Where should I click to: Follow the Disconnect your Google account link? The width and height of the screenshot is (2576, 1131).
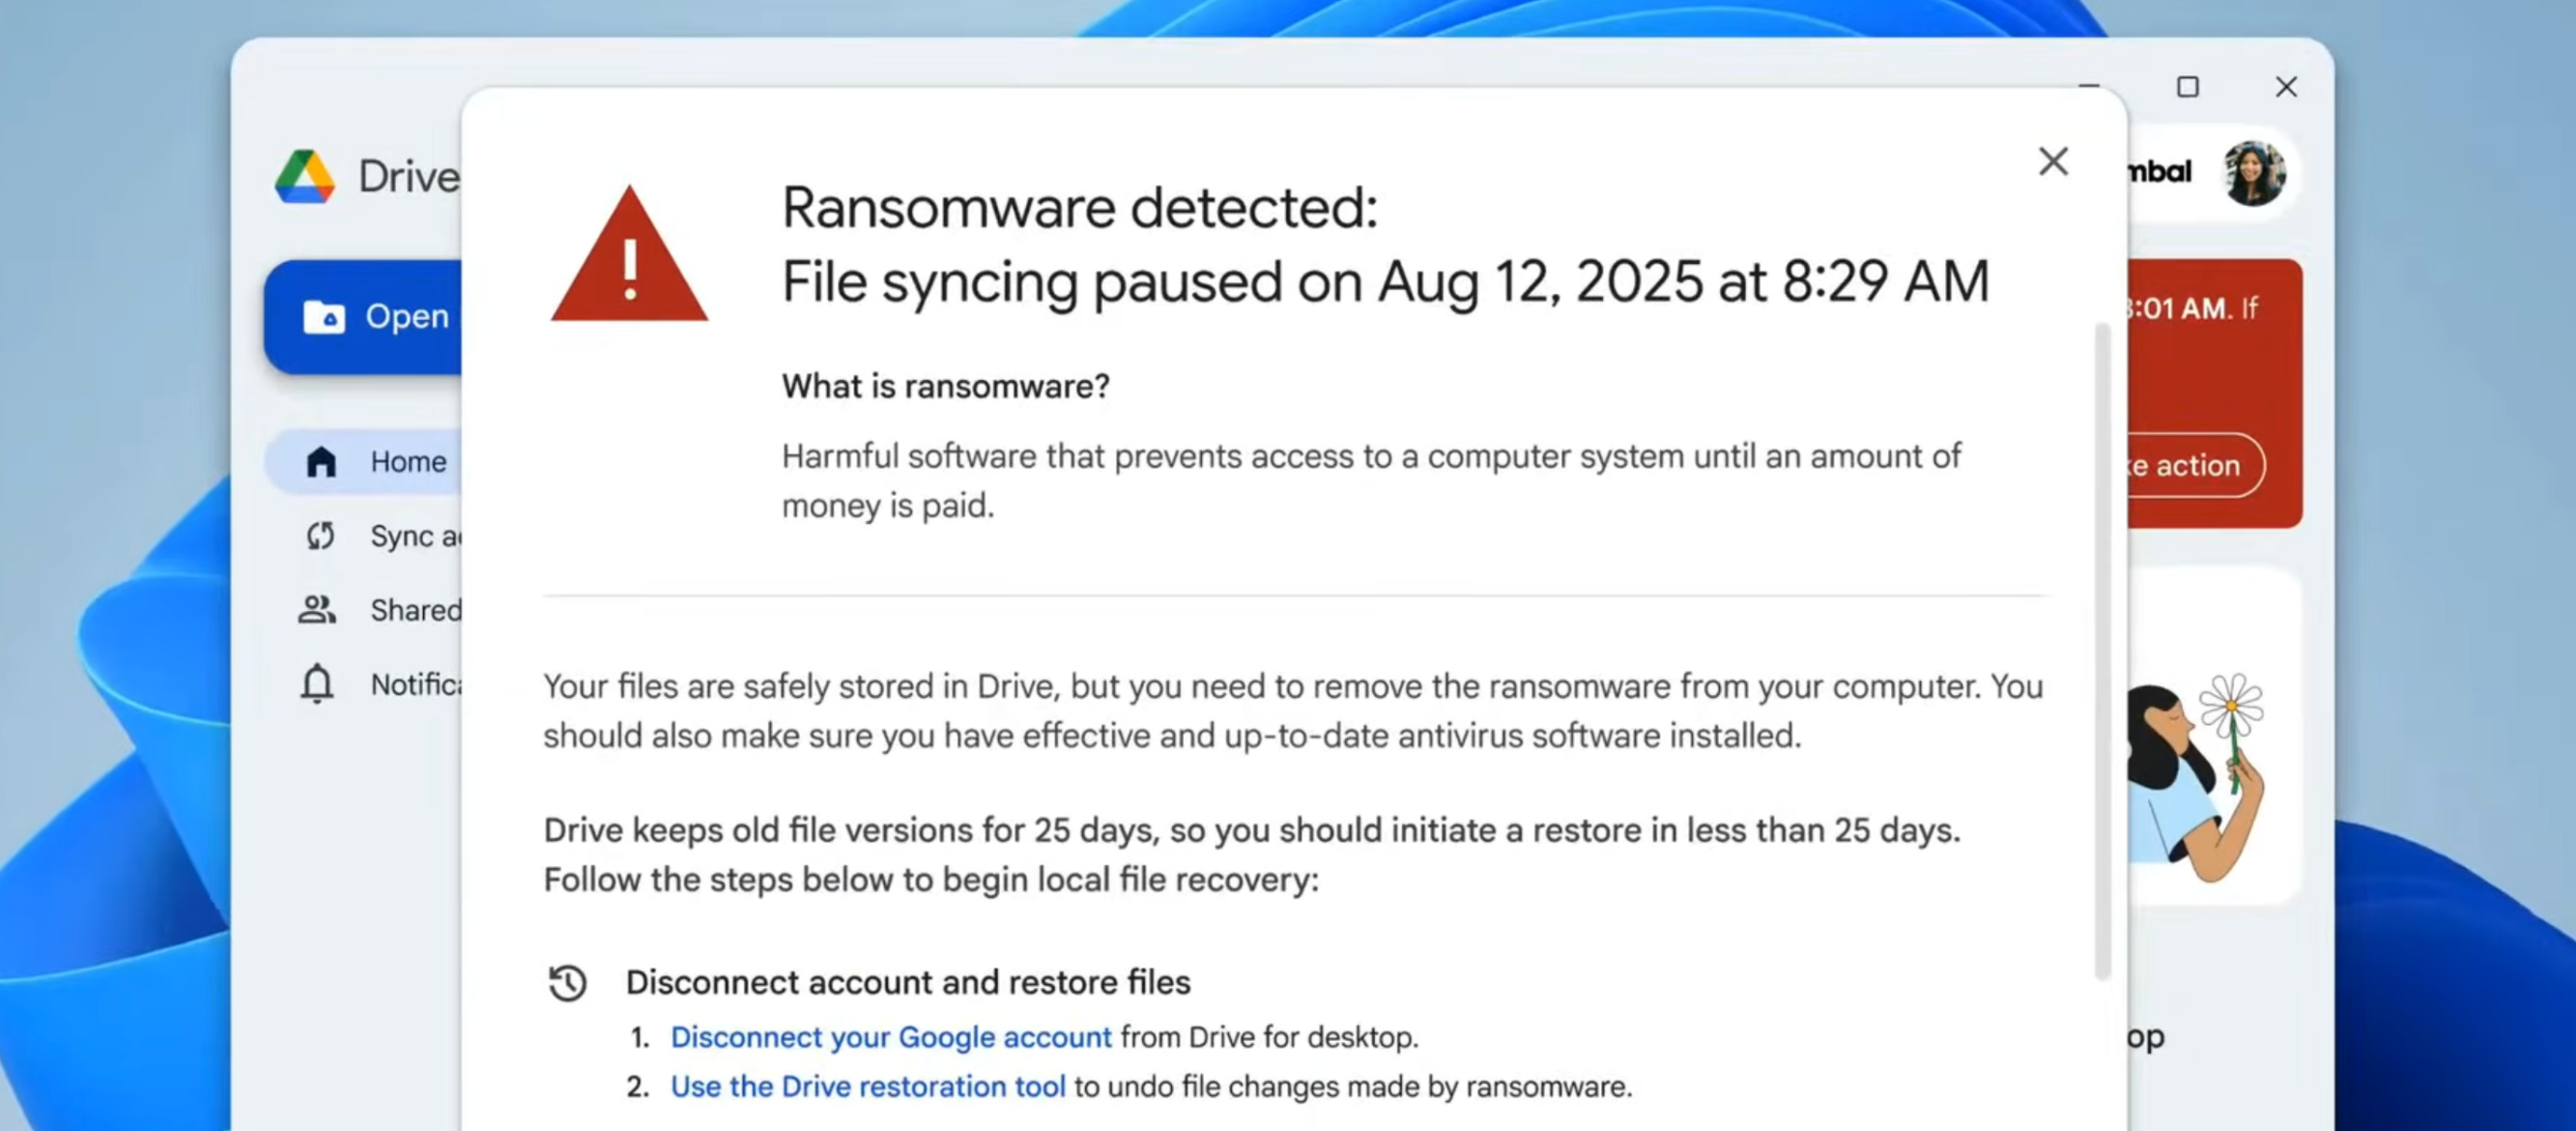(890, 1037)
